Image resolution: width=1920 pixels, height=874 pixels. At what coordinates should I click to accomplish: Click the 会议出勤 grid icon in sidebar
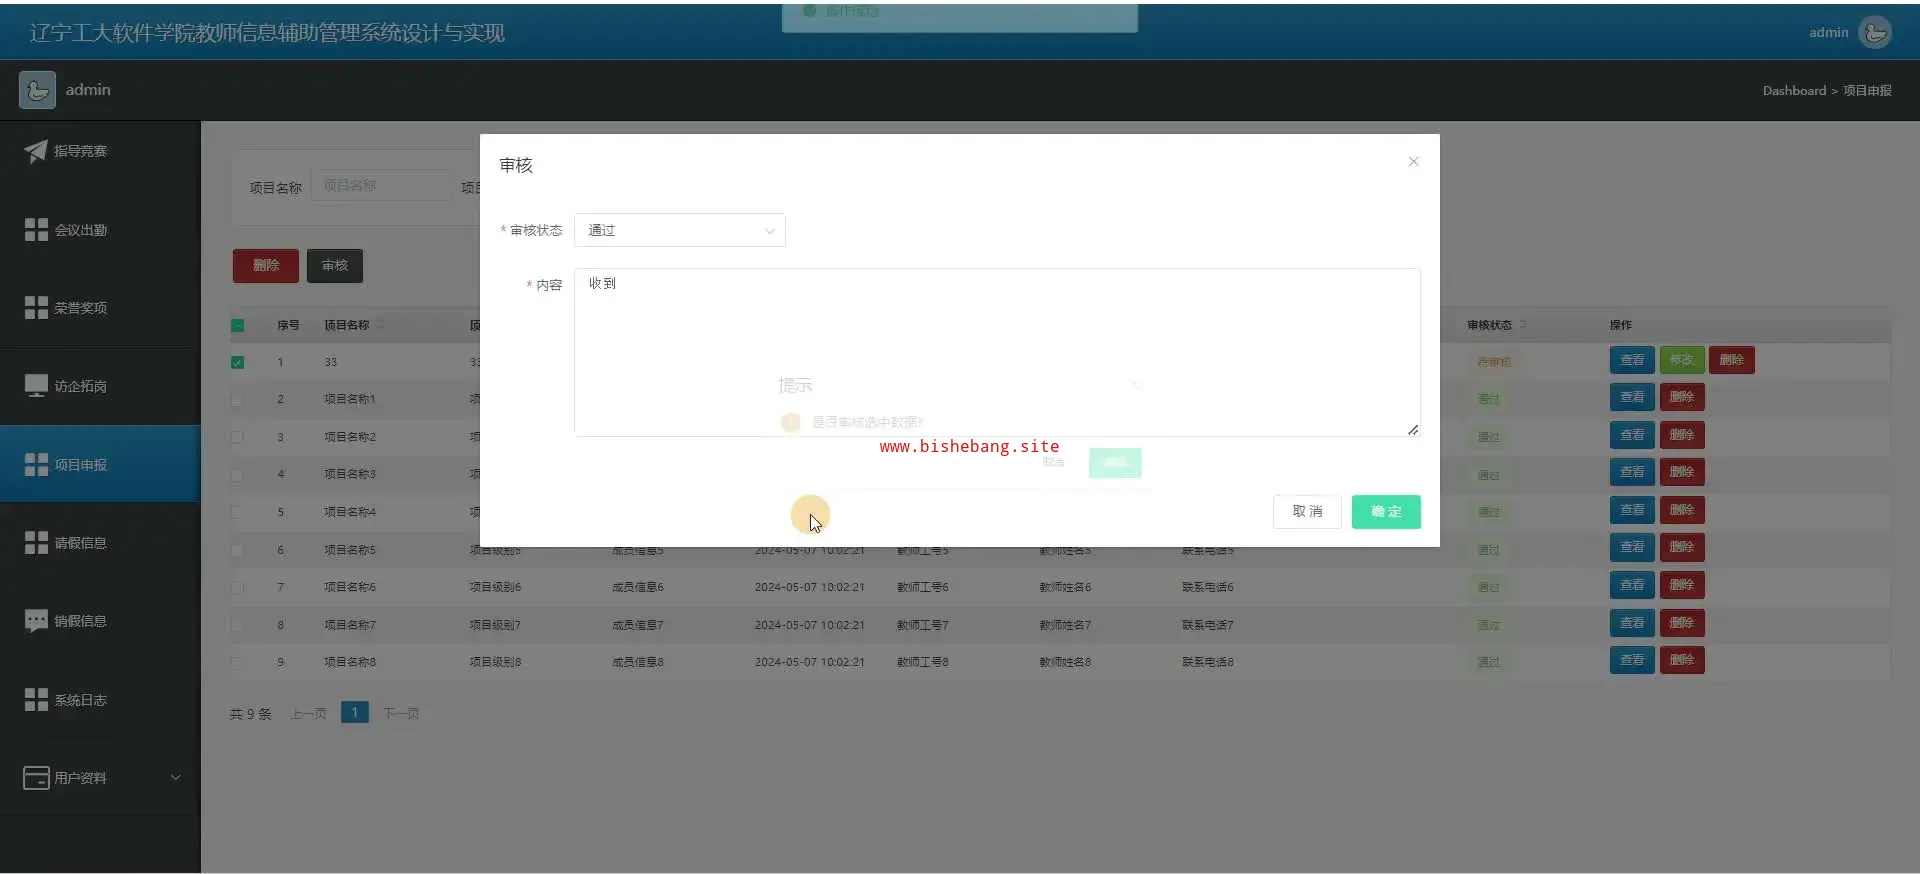point(36,230)
